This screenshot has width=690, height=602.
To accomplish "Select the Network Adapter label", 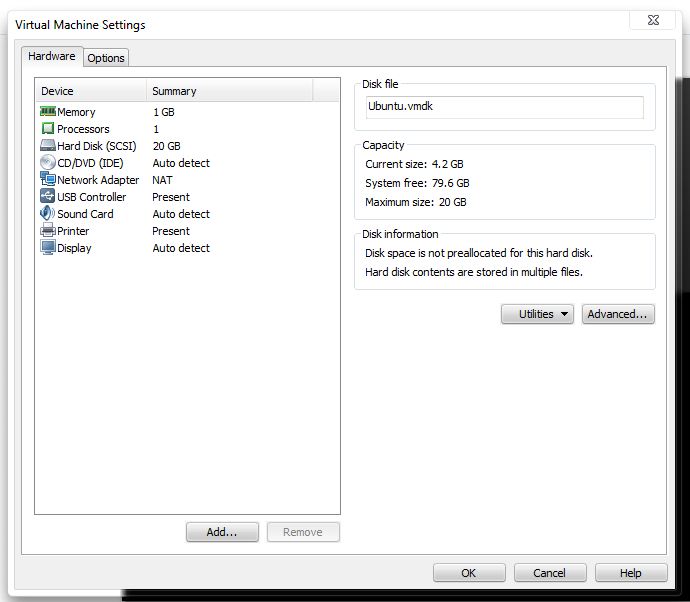I will pos(98,180).
